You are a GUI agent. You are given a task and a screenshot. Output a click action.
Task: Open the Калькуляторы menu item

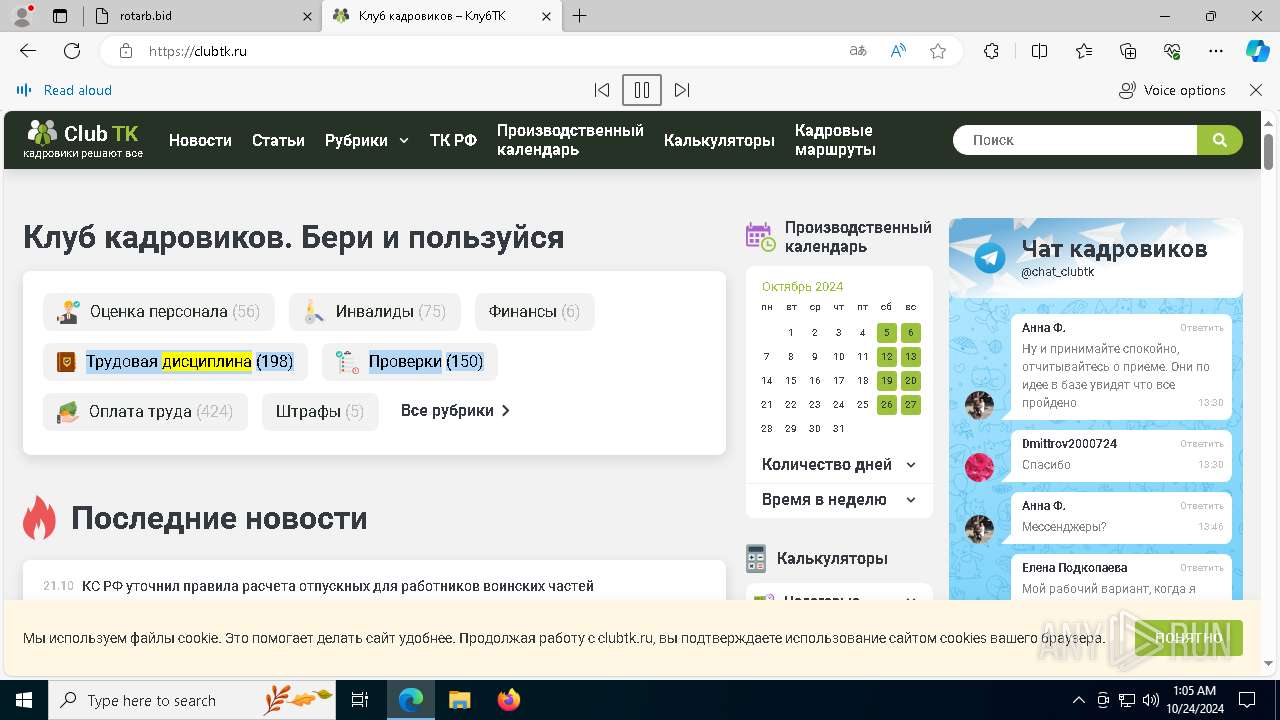pos(719,140)
